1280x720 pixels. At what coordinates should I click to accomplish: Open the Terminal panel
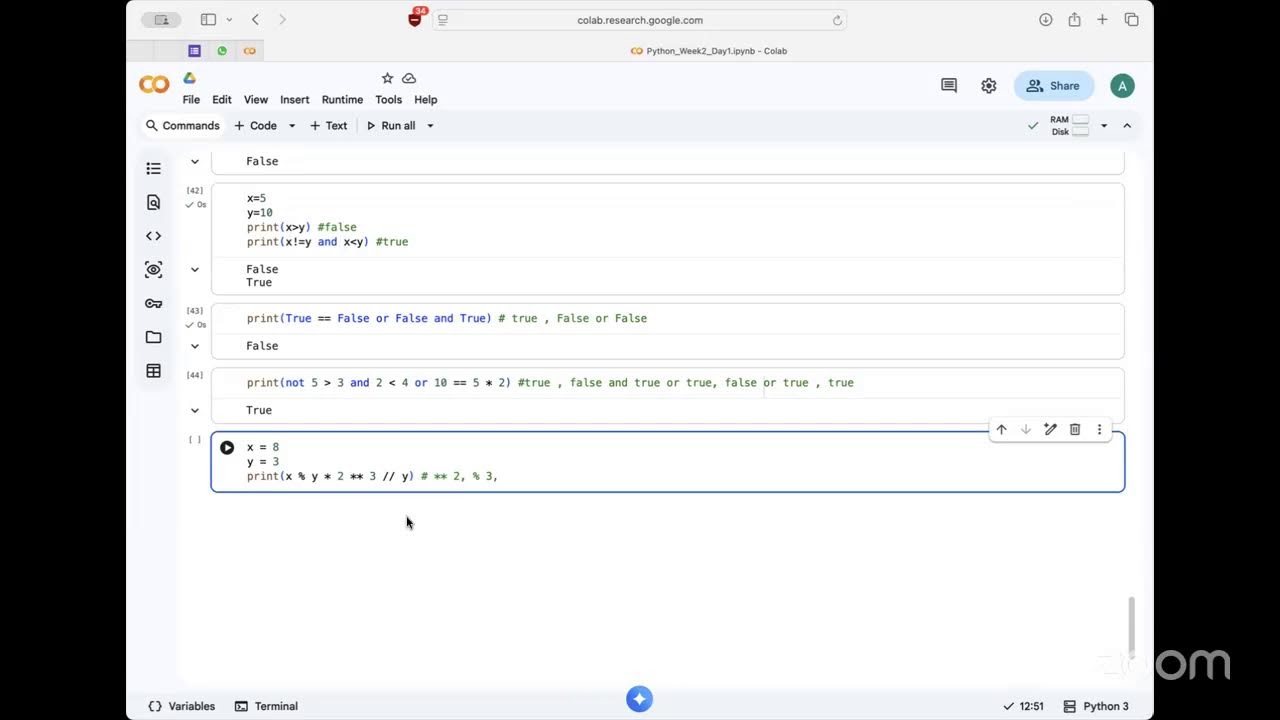[266, 706]
